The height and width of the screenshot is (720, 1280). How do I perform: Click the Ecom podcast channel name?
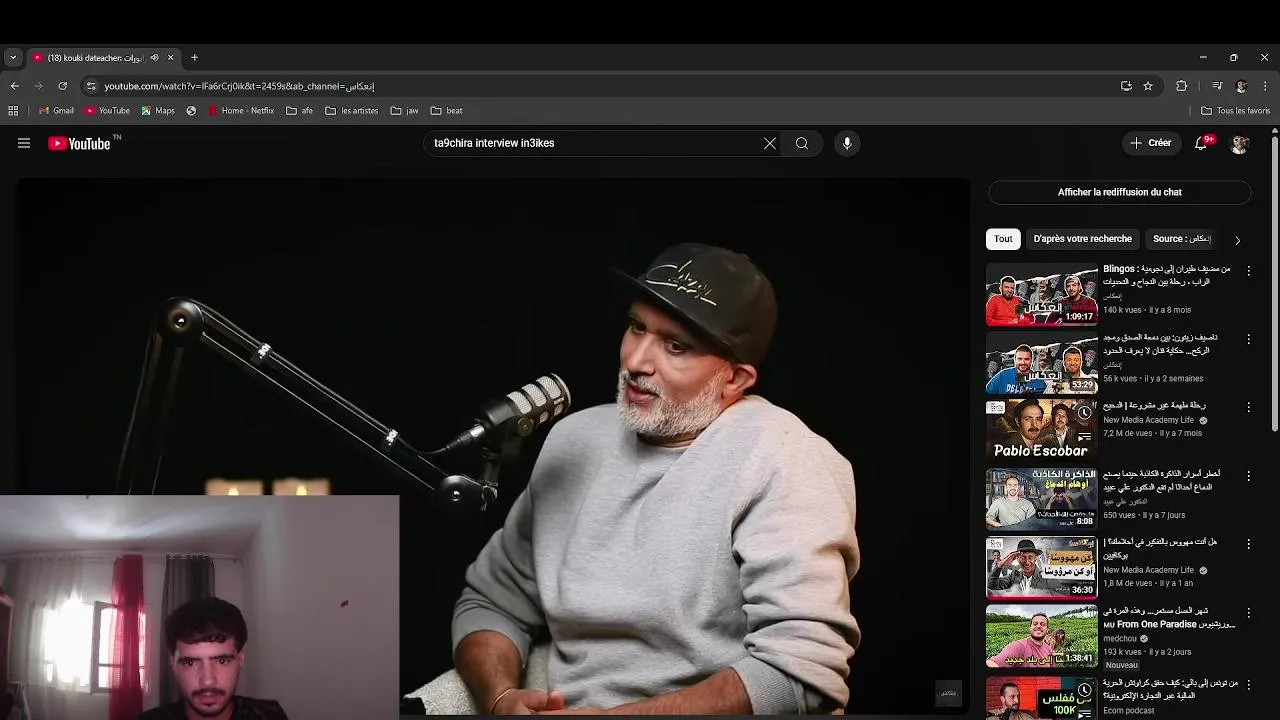click(x=1129, y=711)
